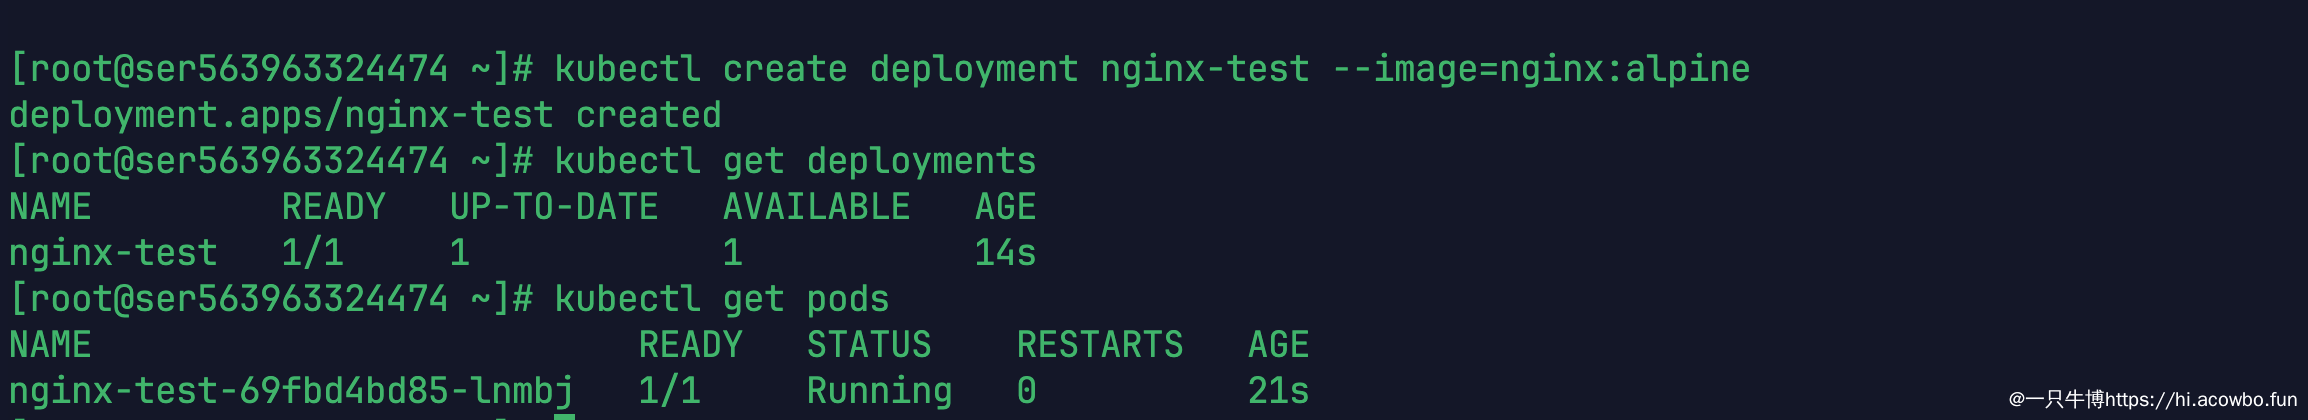Click the deployments table 'READY' value '1/1'
Image resolution: width=2308 pixels, height=420 pixels.
(312, 253)
